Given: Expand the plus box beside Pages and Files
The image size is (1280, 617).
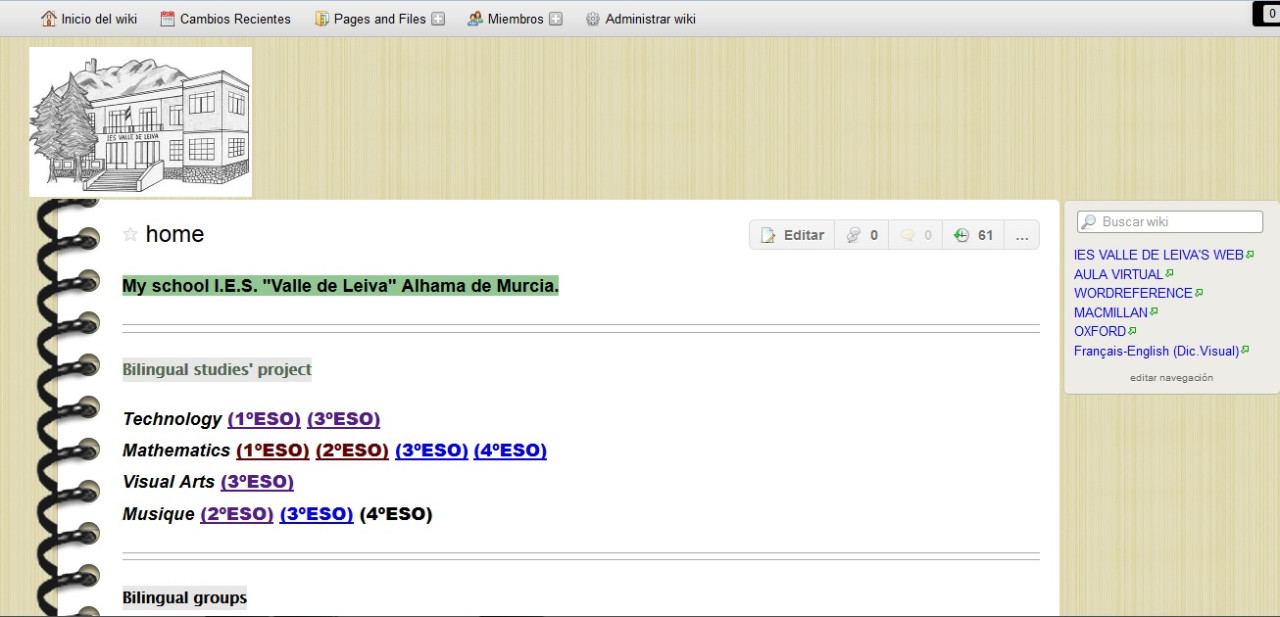Looking at the screenshot, I should [438, 18].
